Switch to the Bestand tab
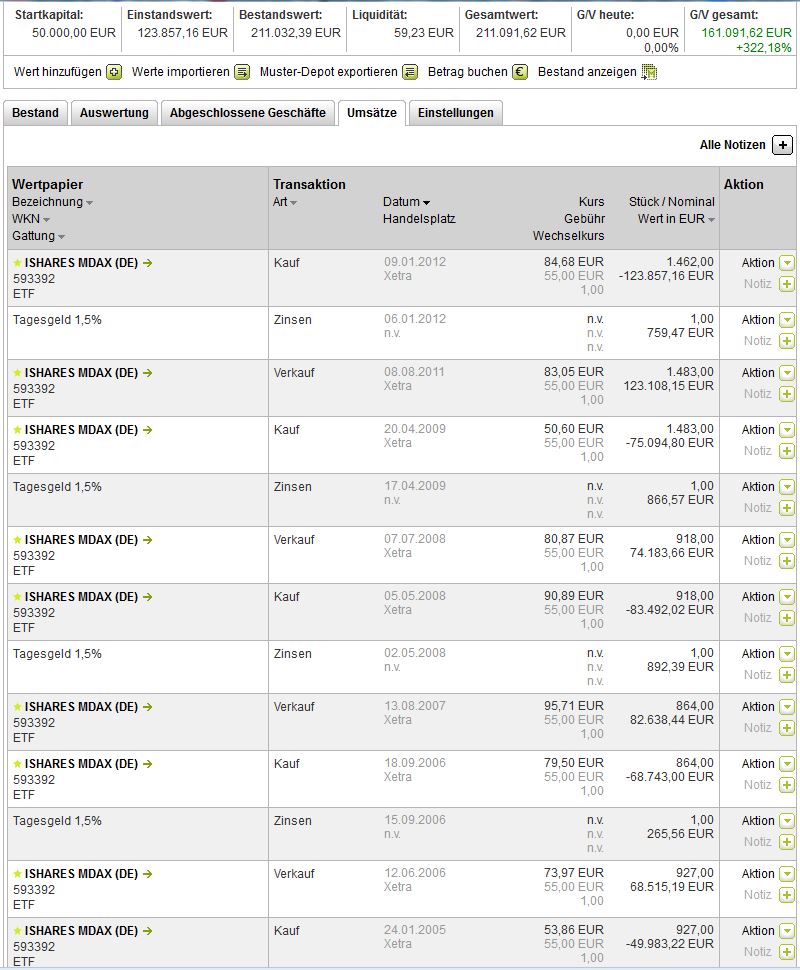The width and height of the screenshot is (800, 970). 35,113
